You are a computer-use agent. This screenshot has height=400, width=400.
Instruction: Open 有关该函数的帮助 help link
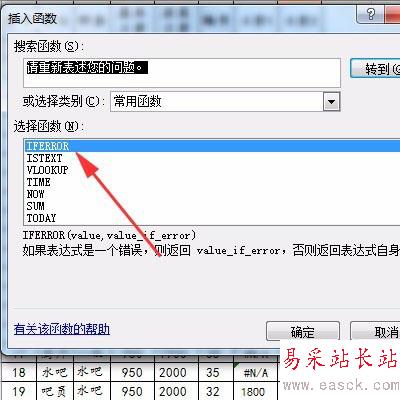click(x=62, y=329)
